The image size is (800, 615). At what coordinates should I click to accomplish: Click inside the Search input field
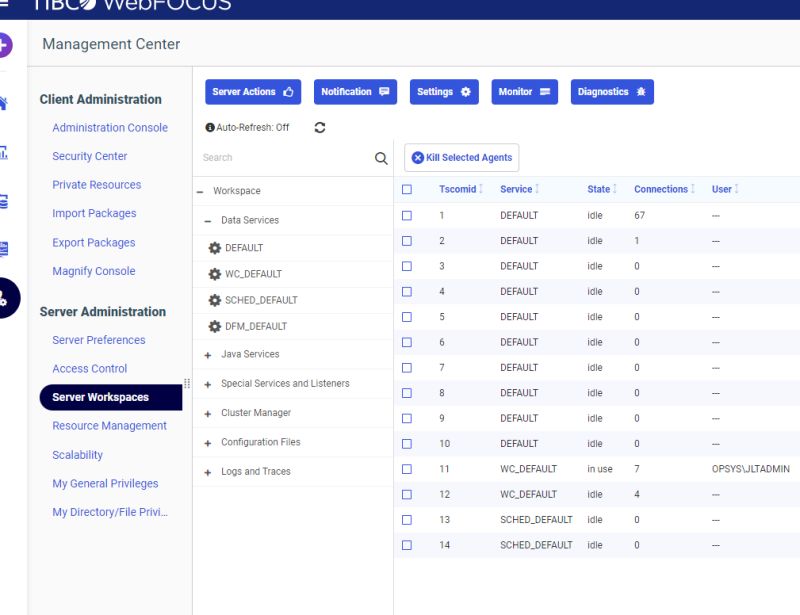coord(280,157)
